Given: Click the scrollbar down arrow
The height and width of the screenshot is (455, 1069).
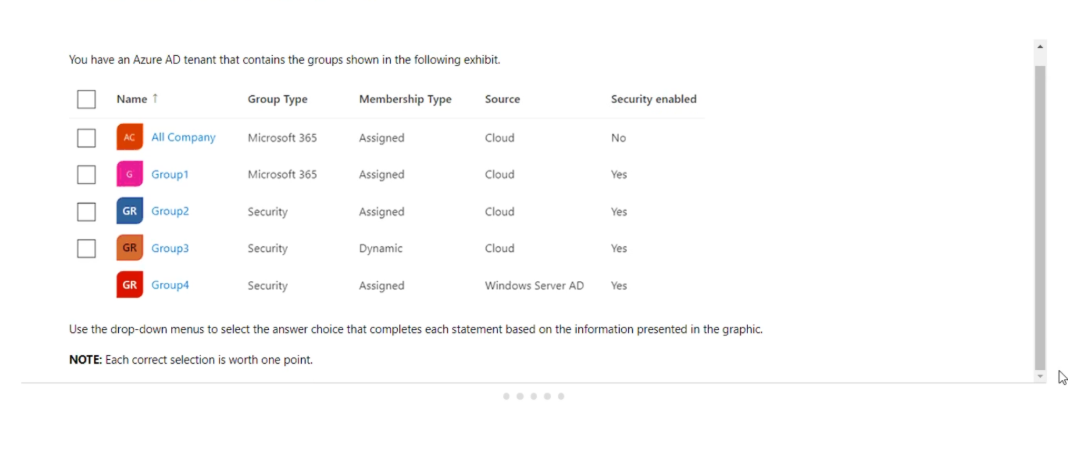Looking at the screenshot, I should pyautogui.click(x=1040, y=376).
